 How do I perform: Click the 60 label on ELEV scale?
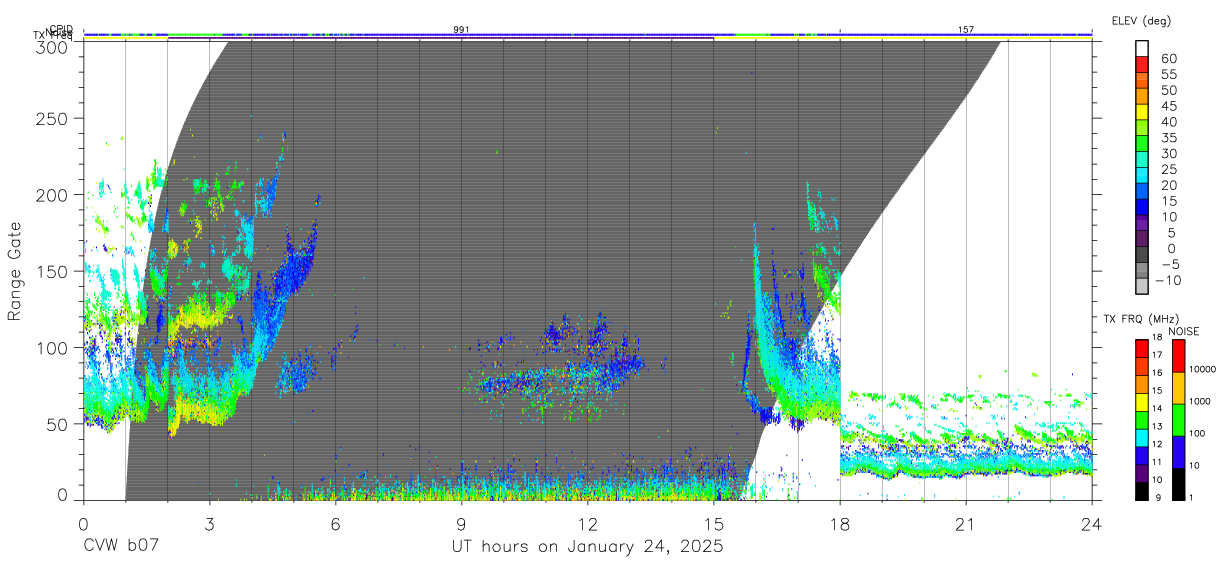click(1168, 58)
